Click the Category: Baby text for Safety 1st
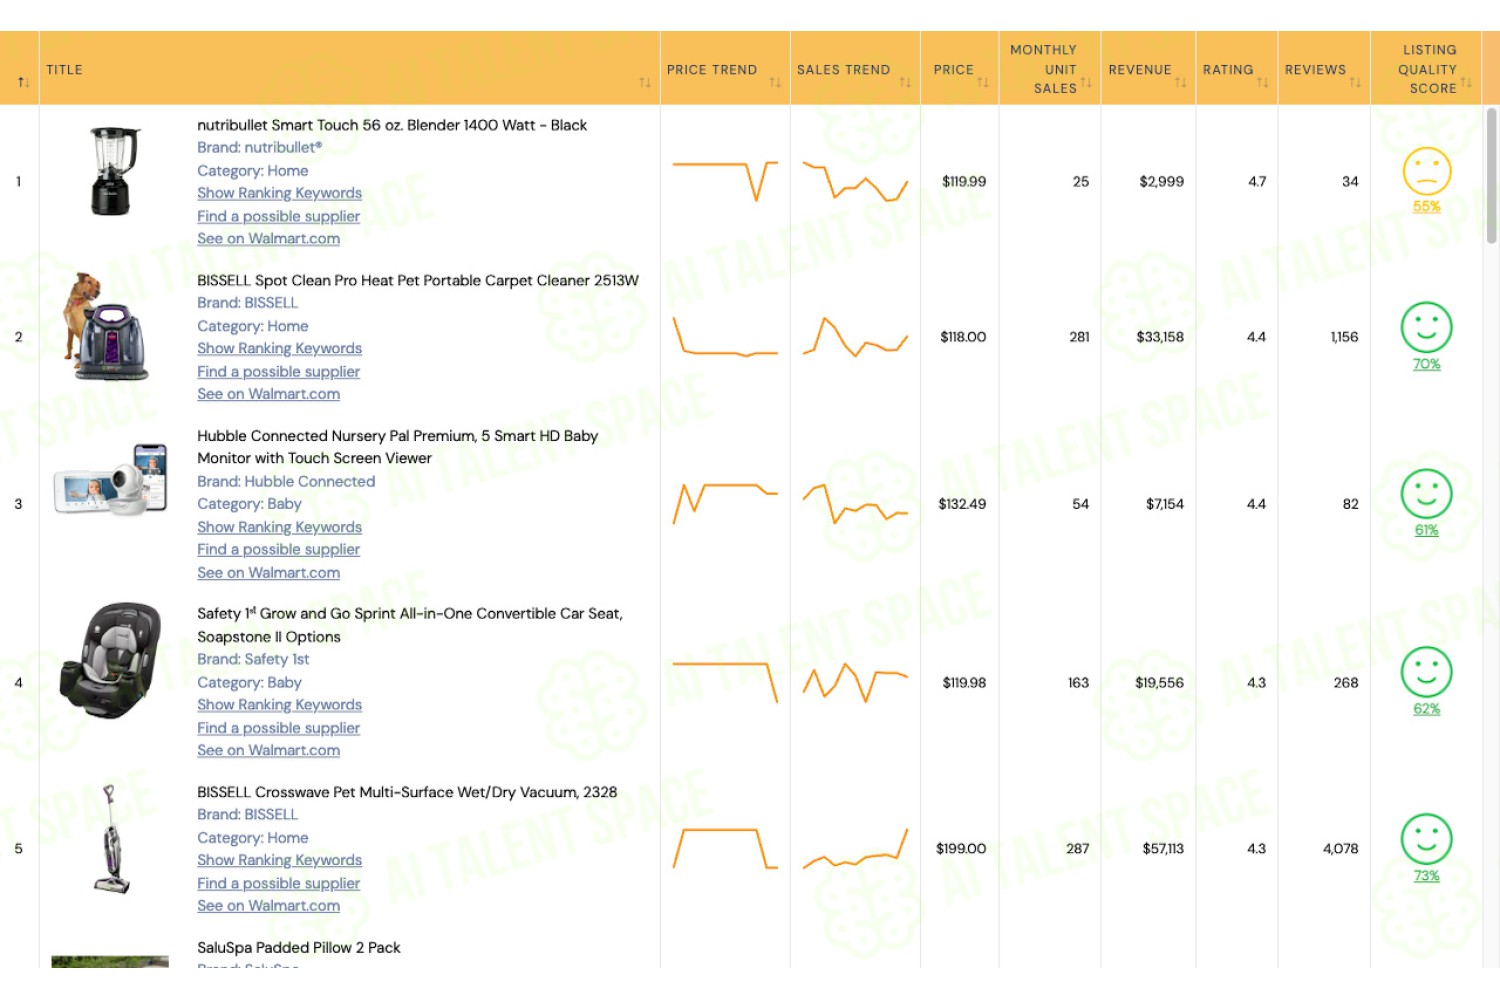The image size is (1500, 1000). pos(249,682)
